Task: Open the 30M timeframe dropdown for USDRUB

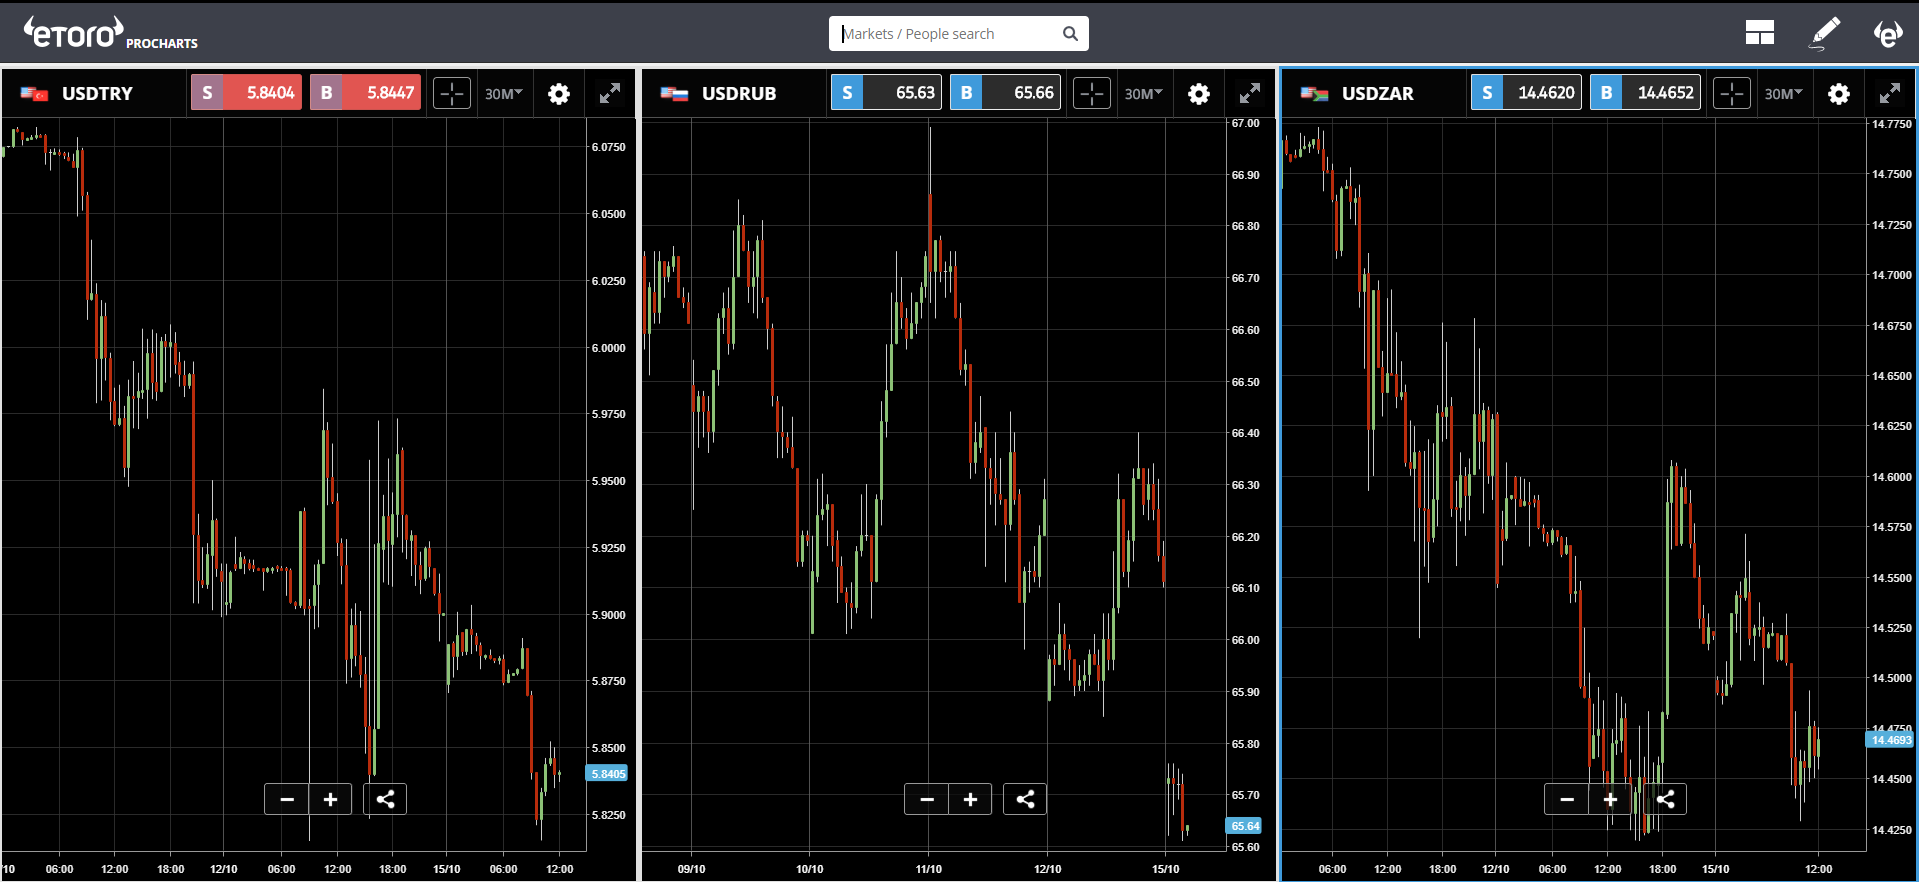Action: tap(1143, 94)
